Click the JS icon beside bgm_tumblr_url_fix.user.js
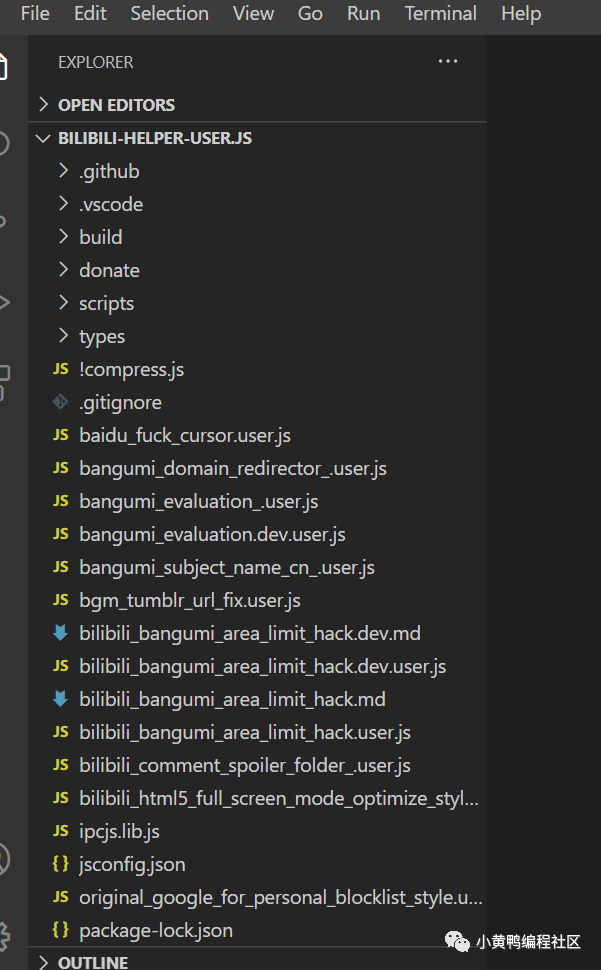The image size is (601, 970). (61, 600)
